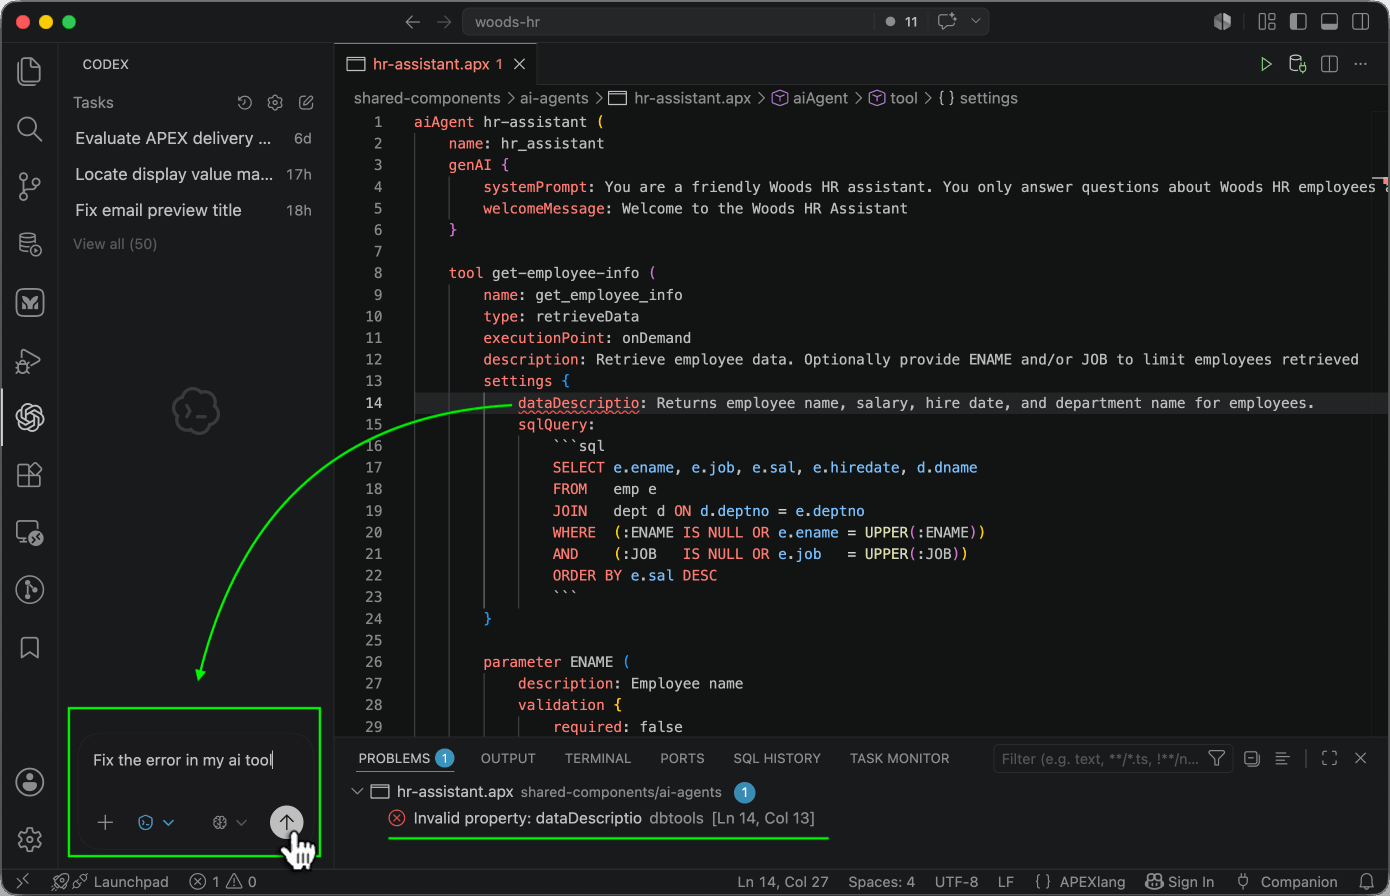Toggle the Secondary Side Bar

[1360, 21]
